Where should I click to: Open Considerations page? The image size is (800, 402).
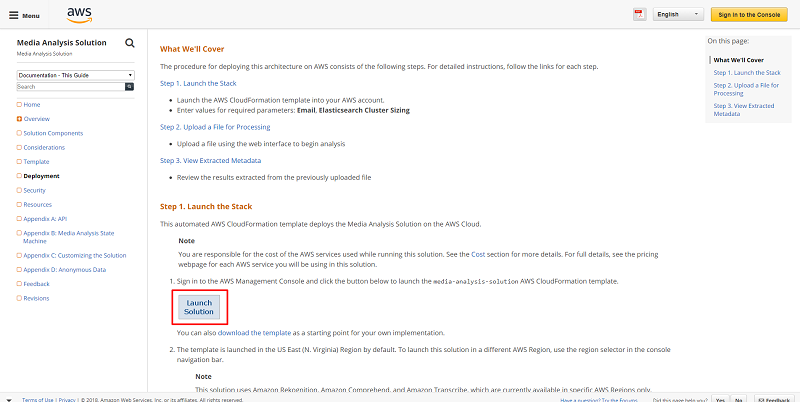tap(44, 147)
